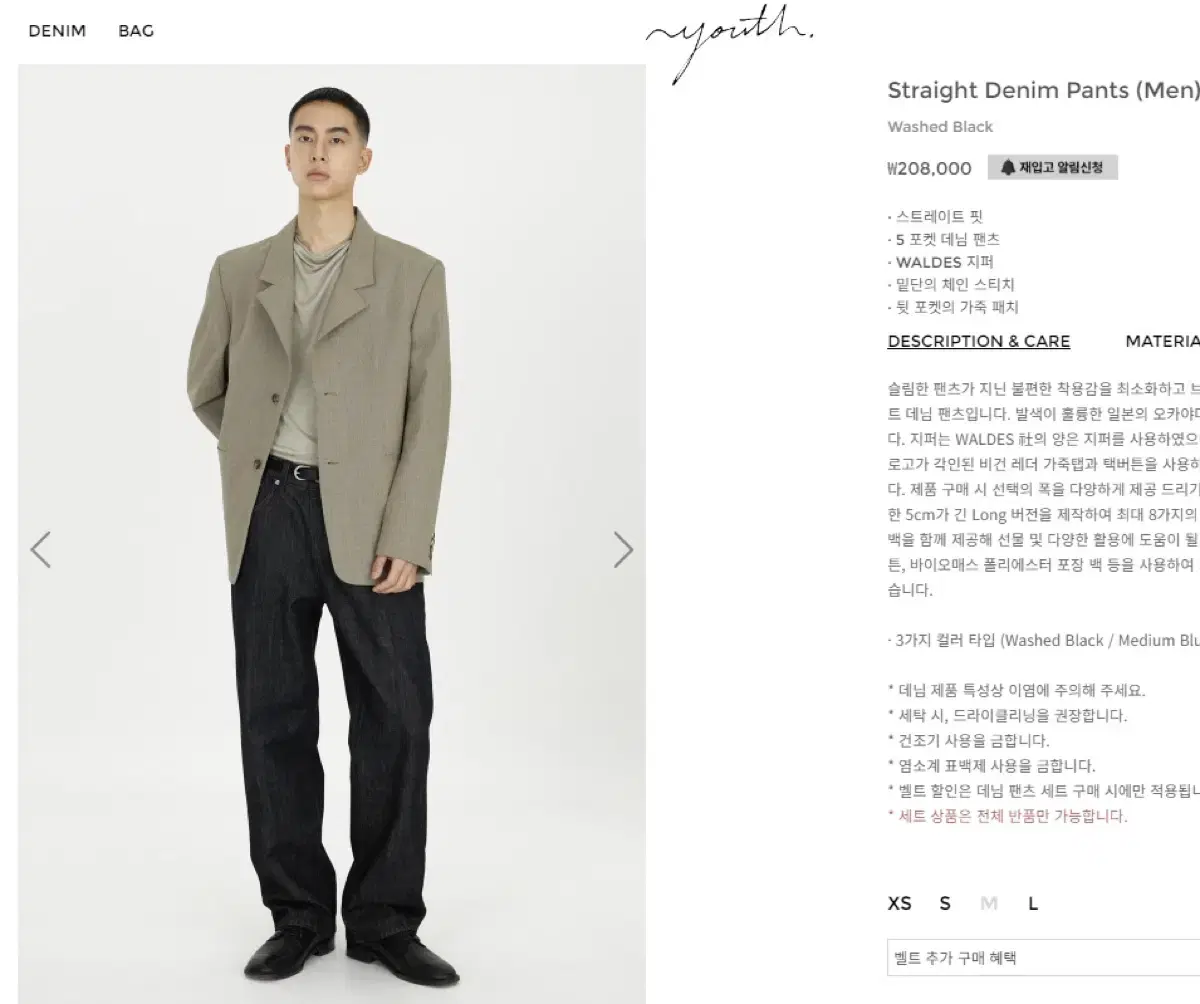
Task: Select size XS
Action: pos(900,903)
